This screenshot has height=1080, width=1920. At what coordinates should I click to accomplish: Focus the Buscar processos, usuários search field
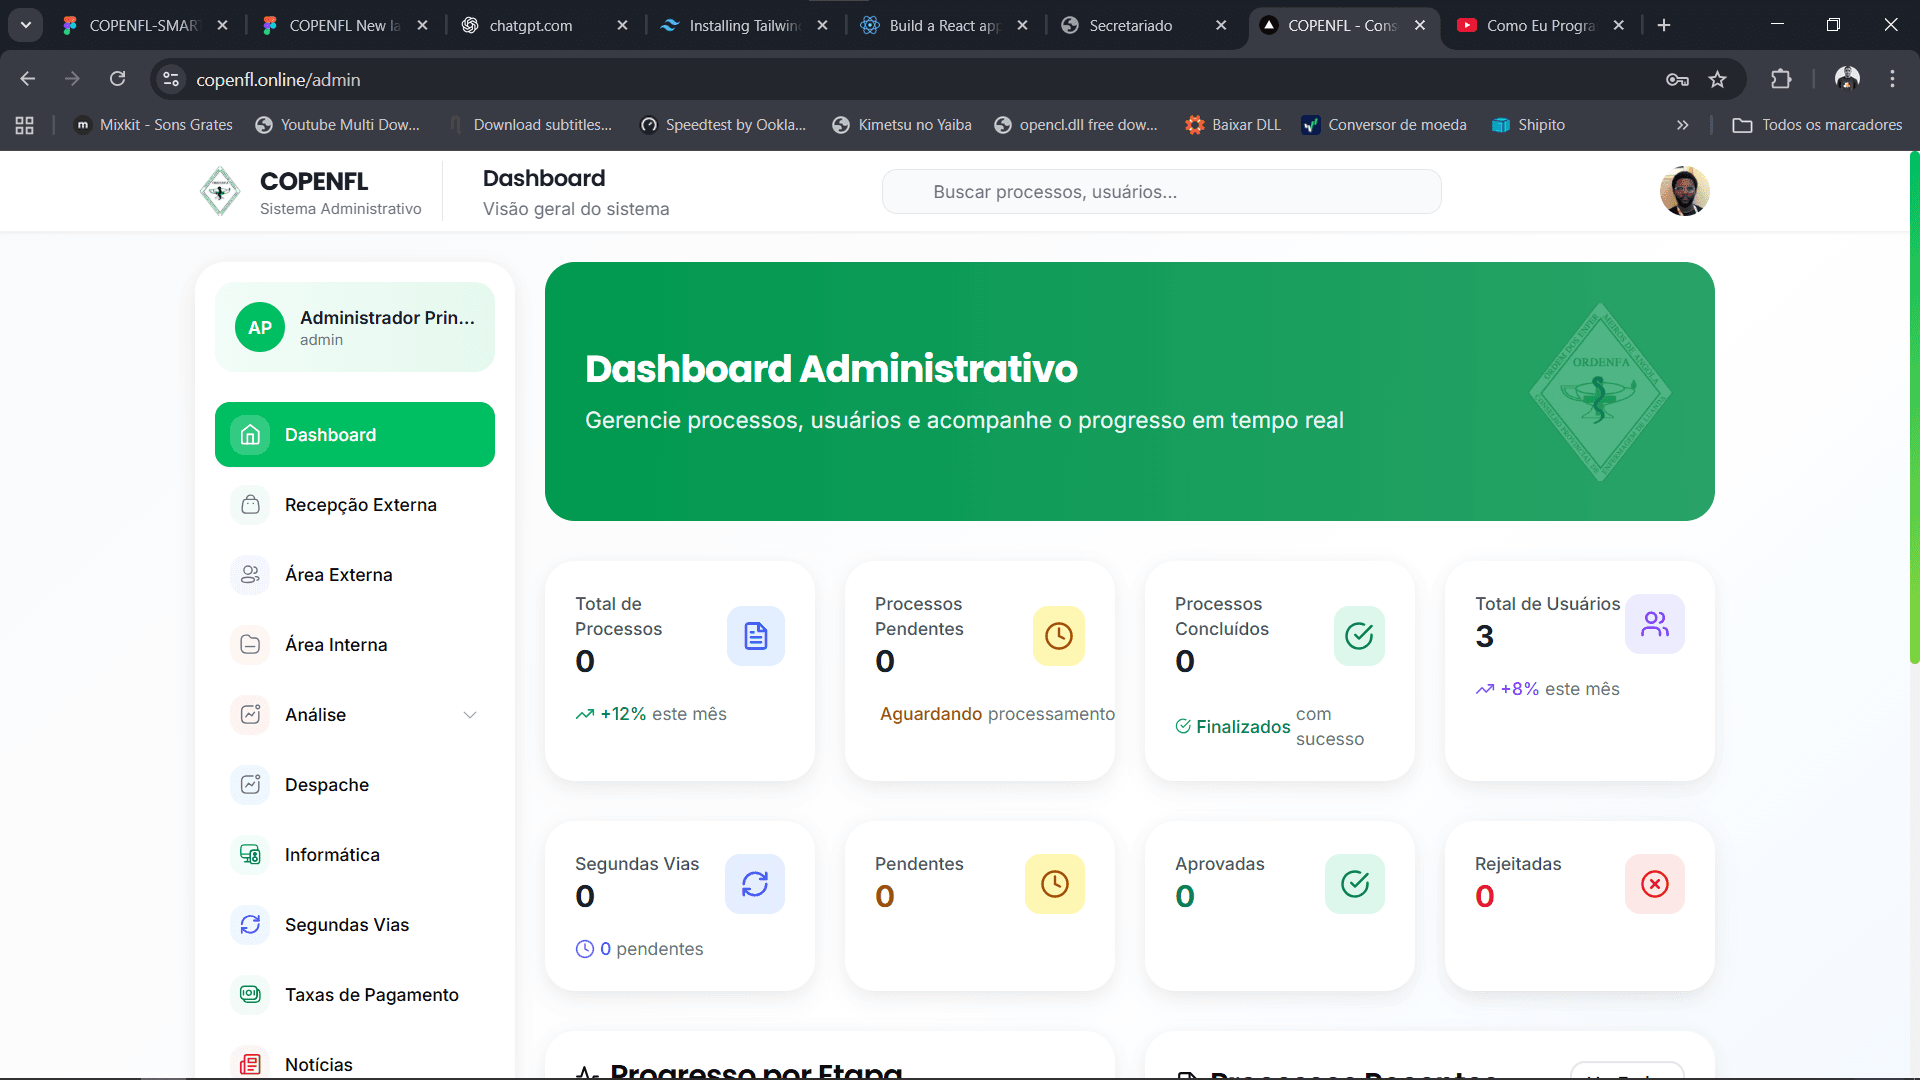(x=1161, y=191)
